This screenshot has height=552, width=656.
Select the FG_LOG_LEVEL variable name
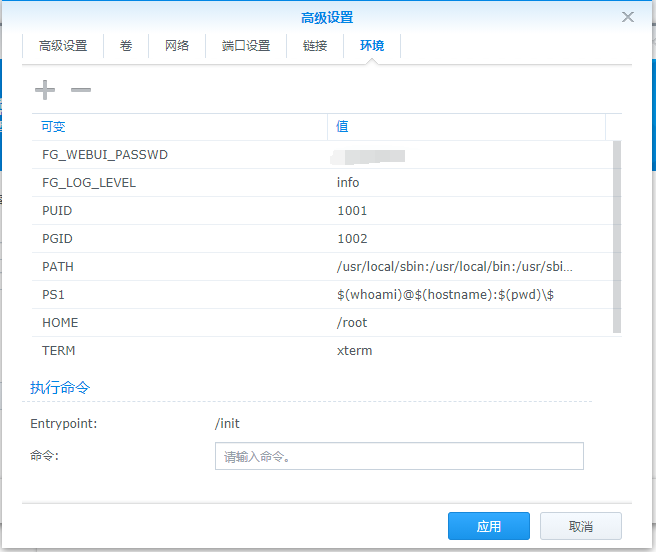pos(89,183)
